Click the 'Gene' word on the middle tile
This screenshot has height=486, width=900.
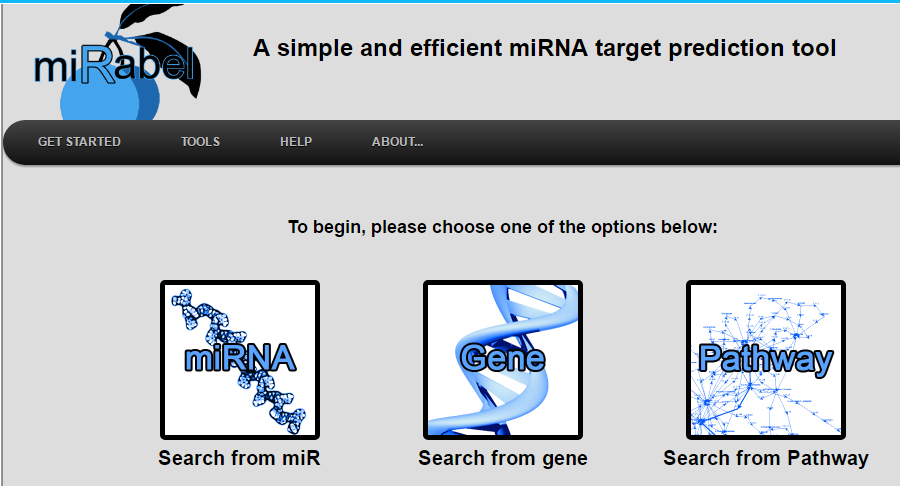click(x=503, y=358)
